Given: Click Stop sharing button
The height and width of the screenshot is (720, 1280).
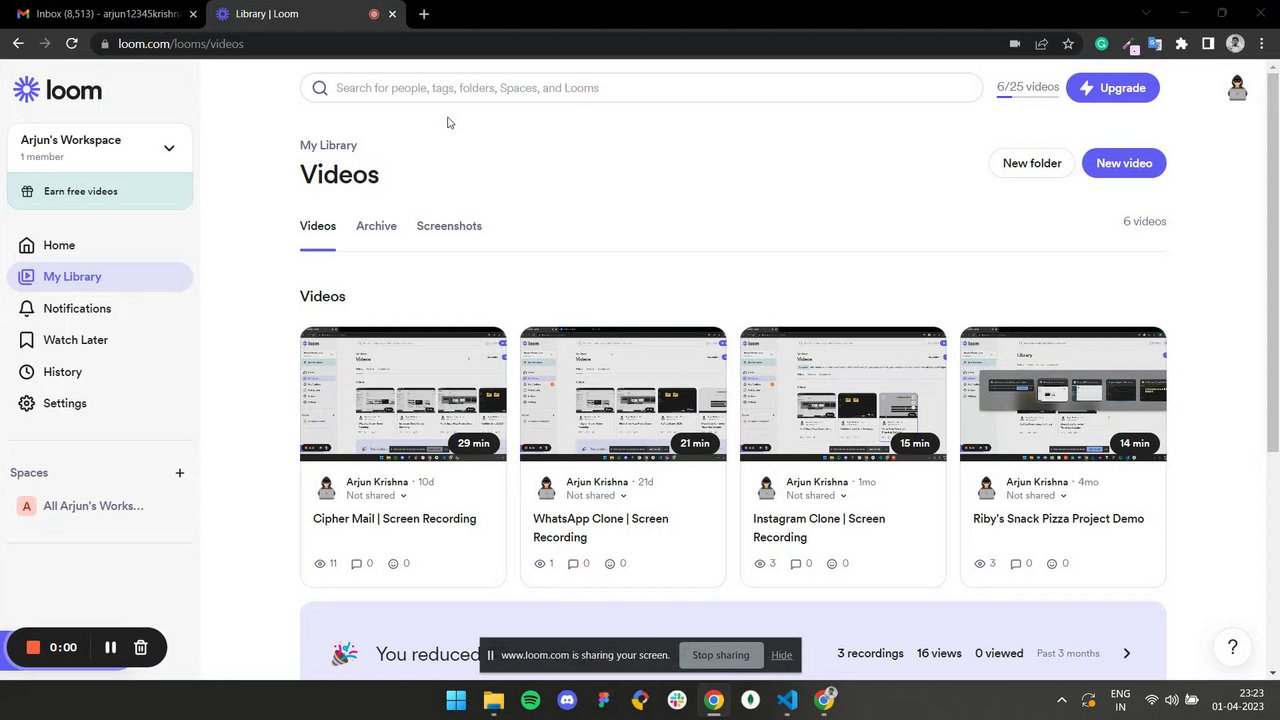Looking at the screenshot, I should 720,655.
